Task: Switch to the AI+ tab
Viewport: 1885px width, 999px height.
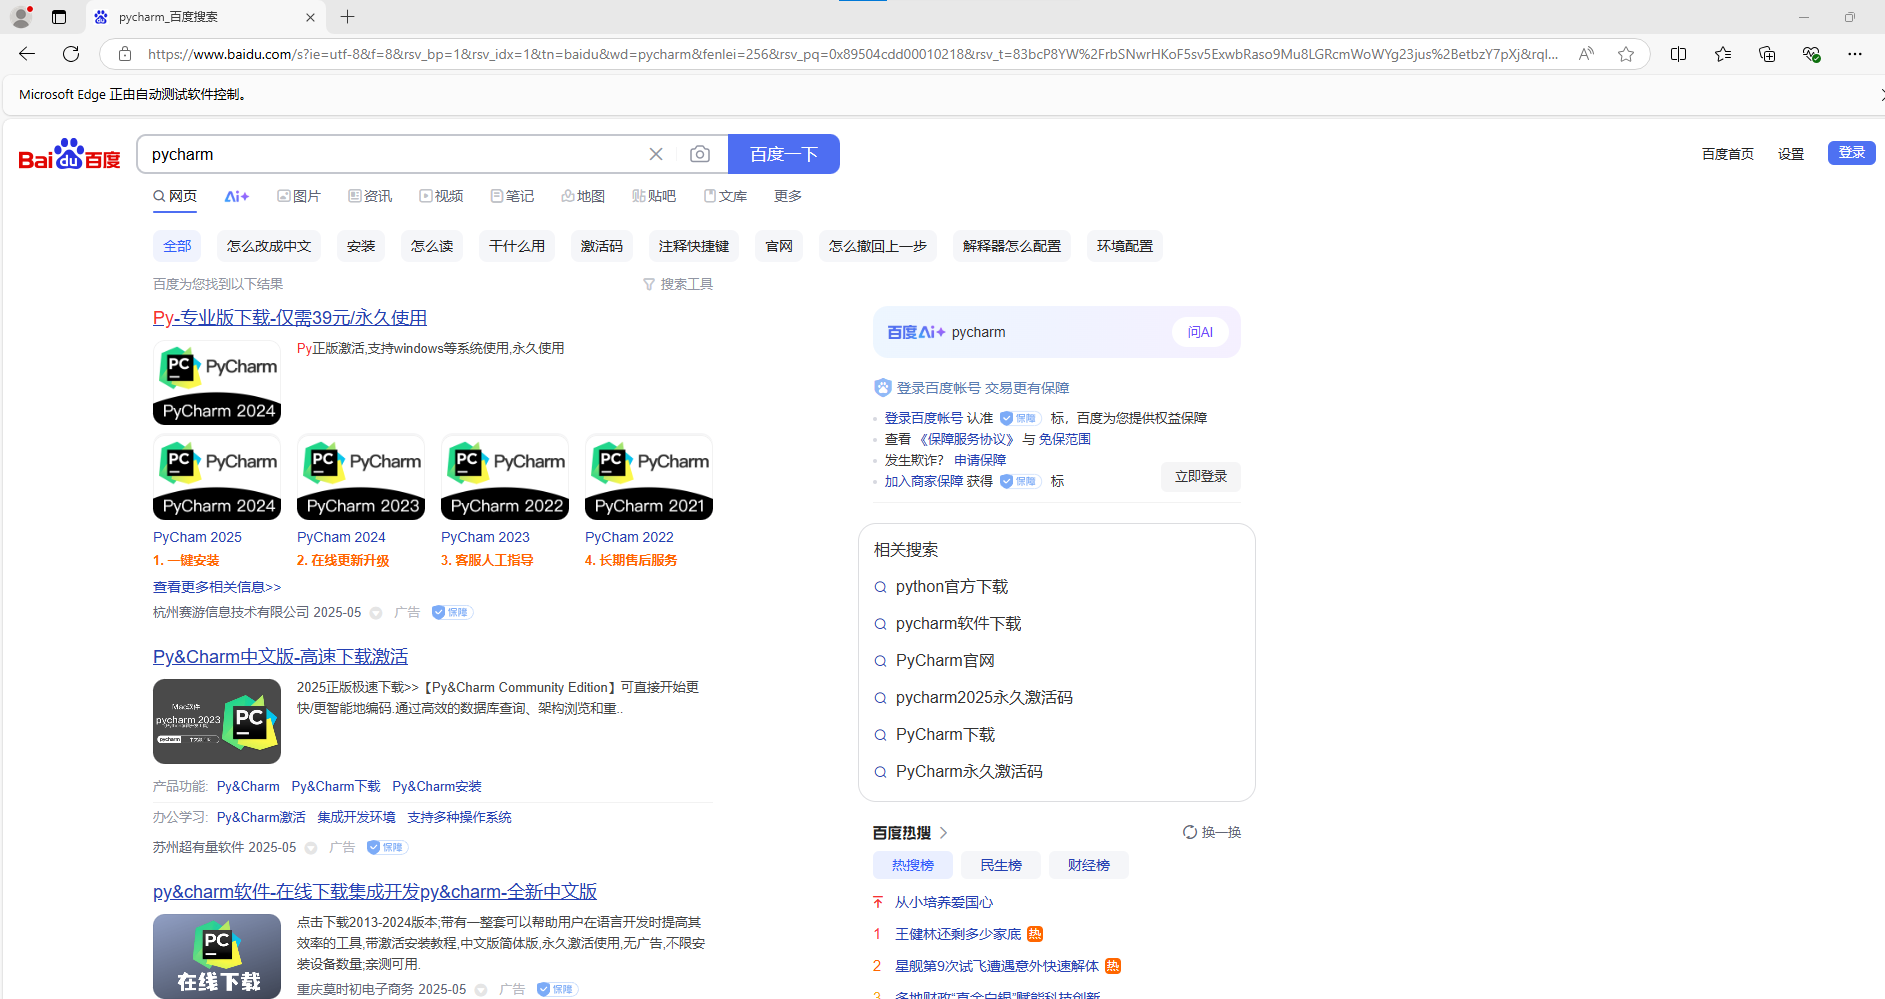Action: (236, 196)
